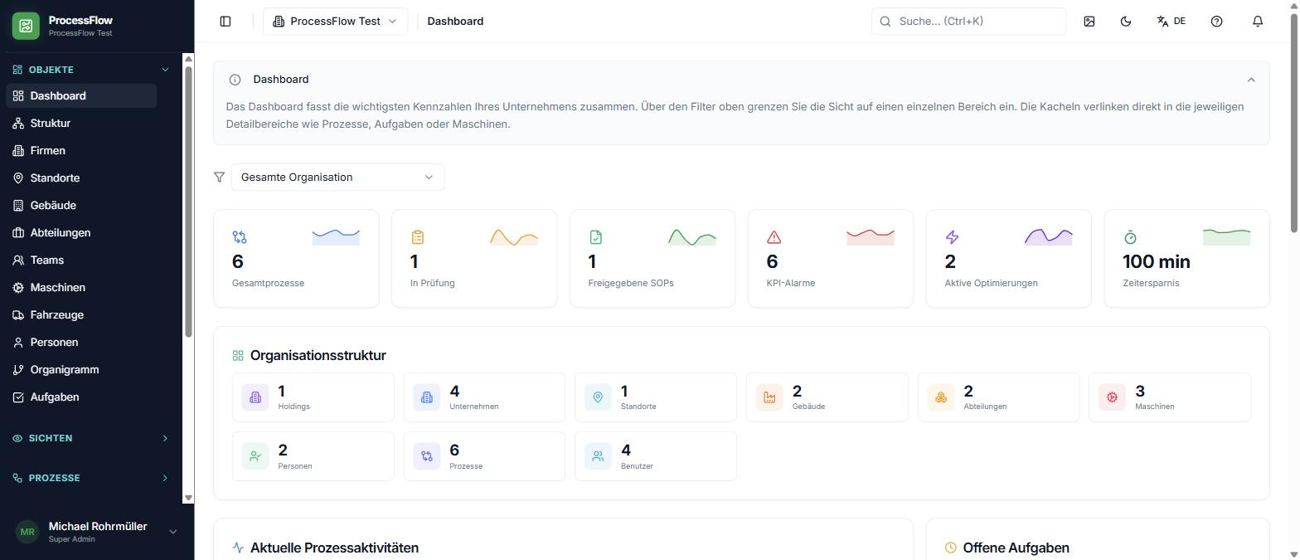Toggle dark mode moon icon
This screenshot has width=1300, height=560.
(x=1126, y=21)
